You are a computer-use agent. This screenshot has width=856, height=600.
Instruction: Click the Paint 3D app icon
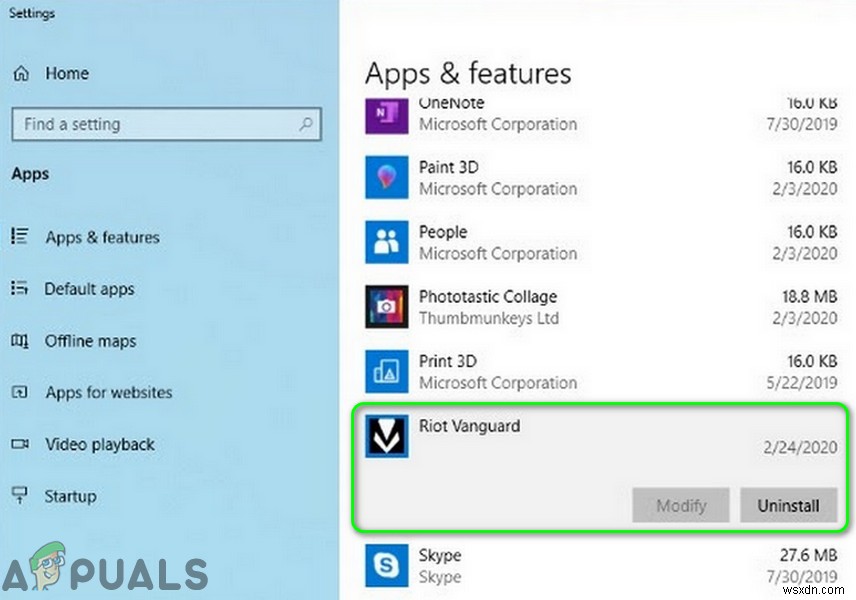click(386, 177)
